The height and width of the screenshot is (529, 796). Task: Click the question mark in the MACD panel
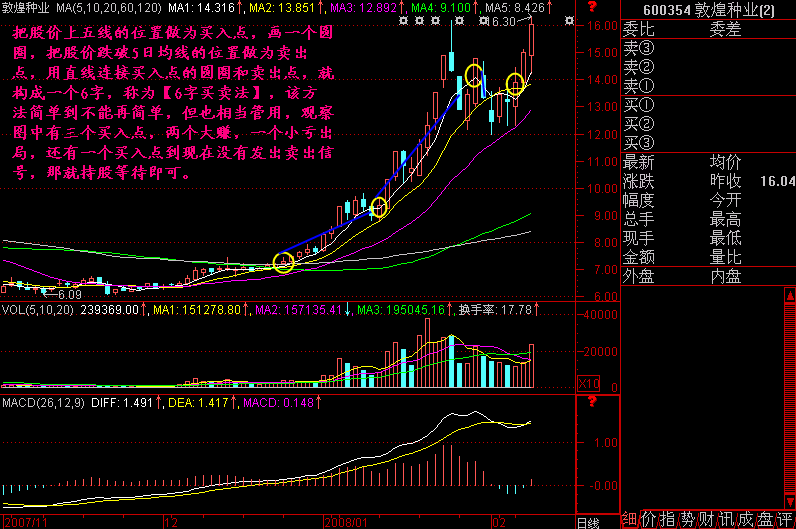coord(591,401)
